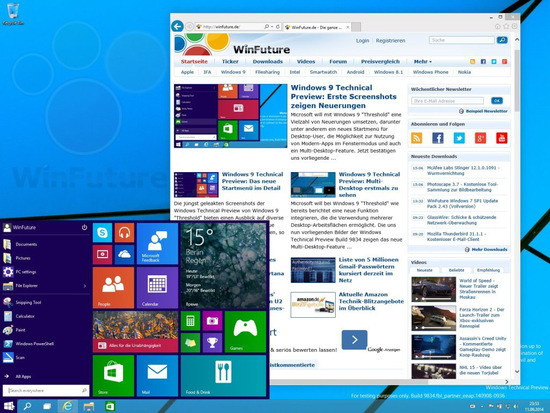The height and width of the screenshot is (413, 550).
Task: Click the newsletter OK button
Action: click(497, 101)
